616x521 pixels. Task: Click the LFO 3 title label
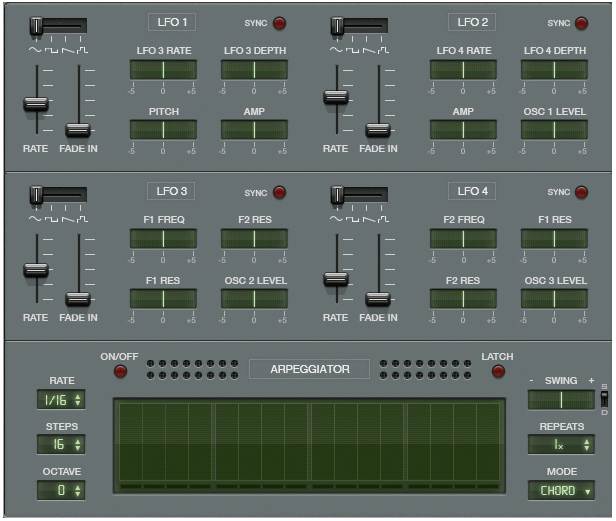[x=171, y=191]
